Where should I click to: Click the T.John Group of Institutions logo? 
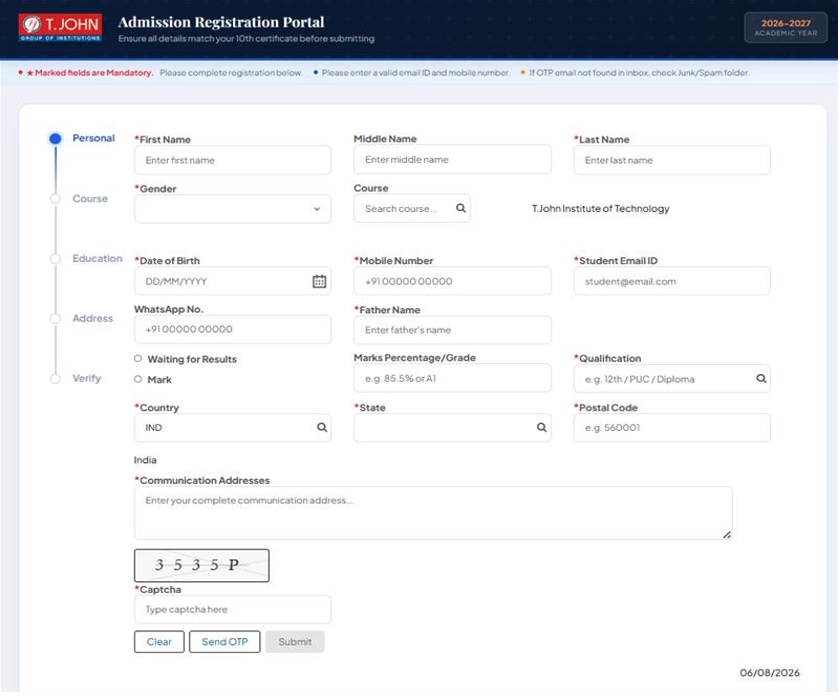pos(60,27)
